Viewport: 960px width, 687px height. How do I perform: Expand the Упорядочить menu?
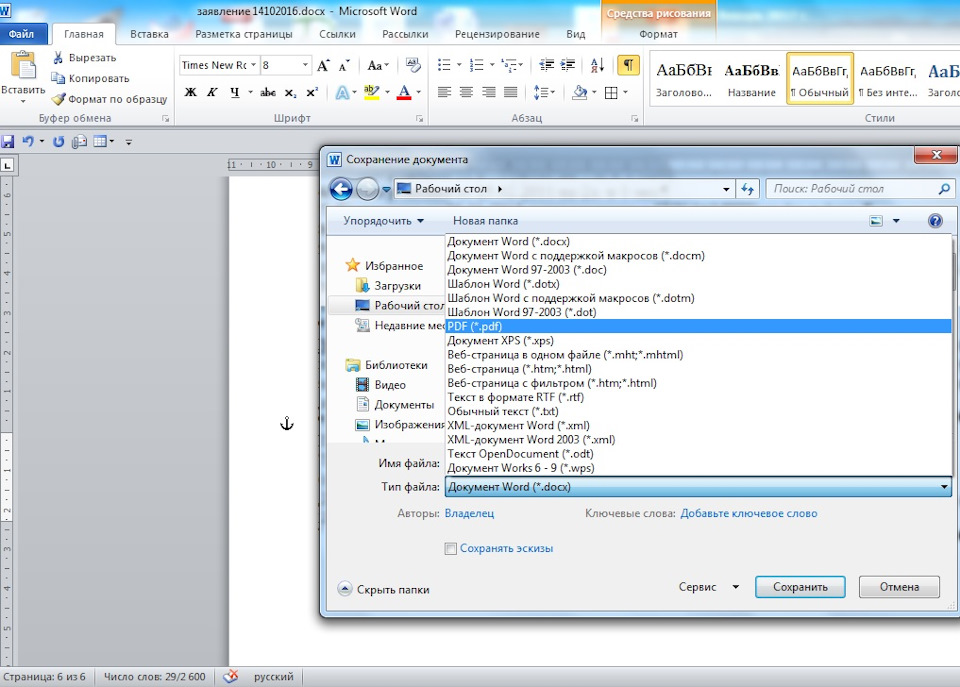tap(383, 220)
